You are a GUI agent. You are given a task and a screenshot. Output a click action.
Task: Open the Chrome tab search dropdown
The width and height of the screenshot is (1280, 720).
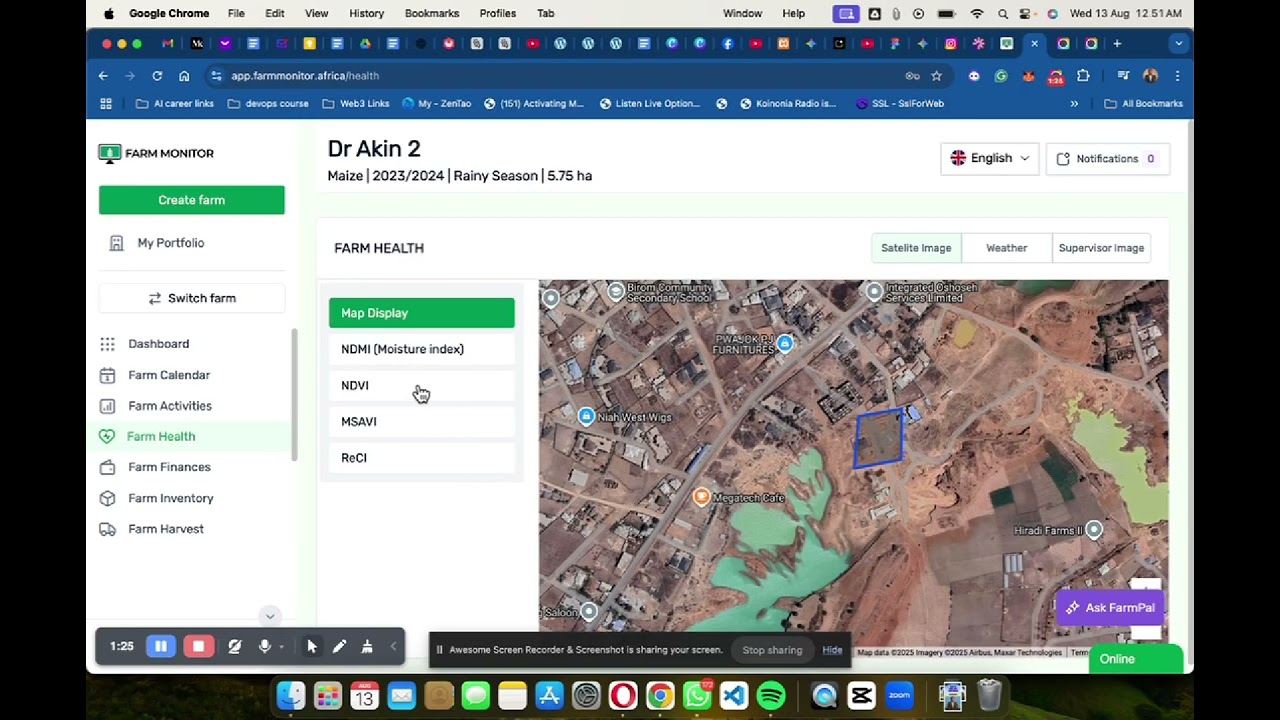tap(1179, 44)
